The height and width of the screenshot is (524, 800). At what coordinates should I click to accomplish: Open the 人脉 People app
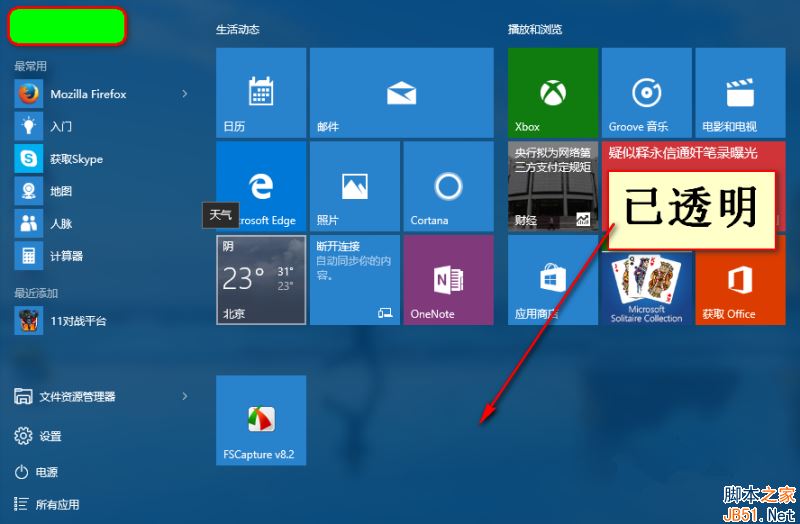point(61,223)
